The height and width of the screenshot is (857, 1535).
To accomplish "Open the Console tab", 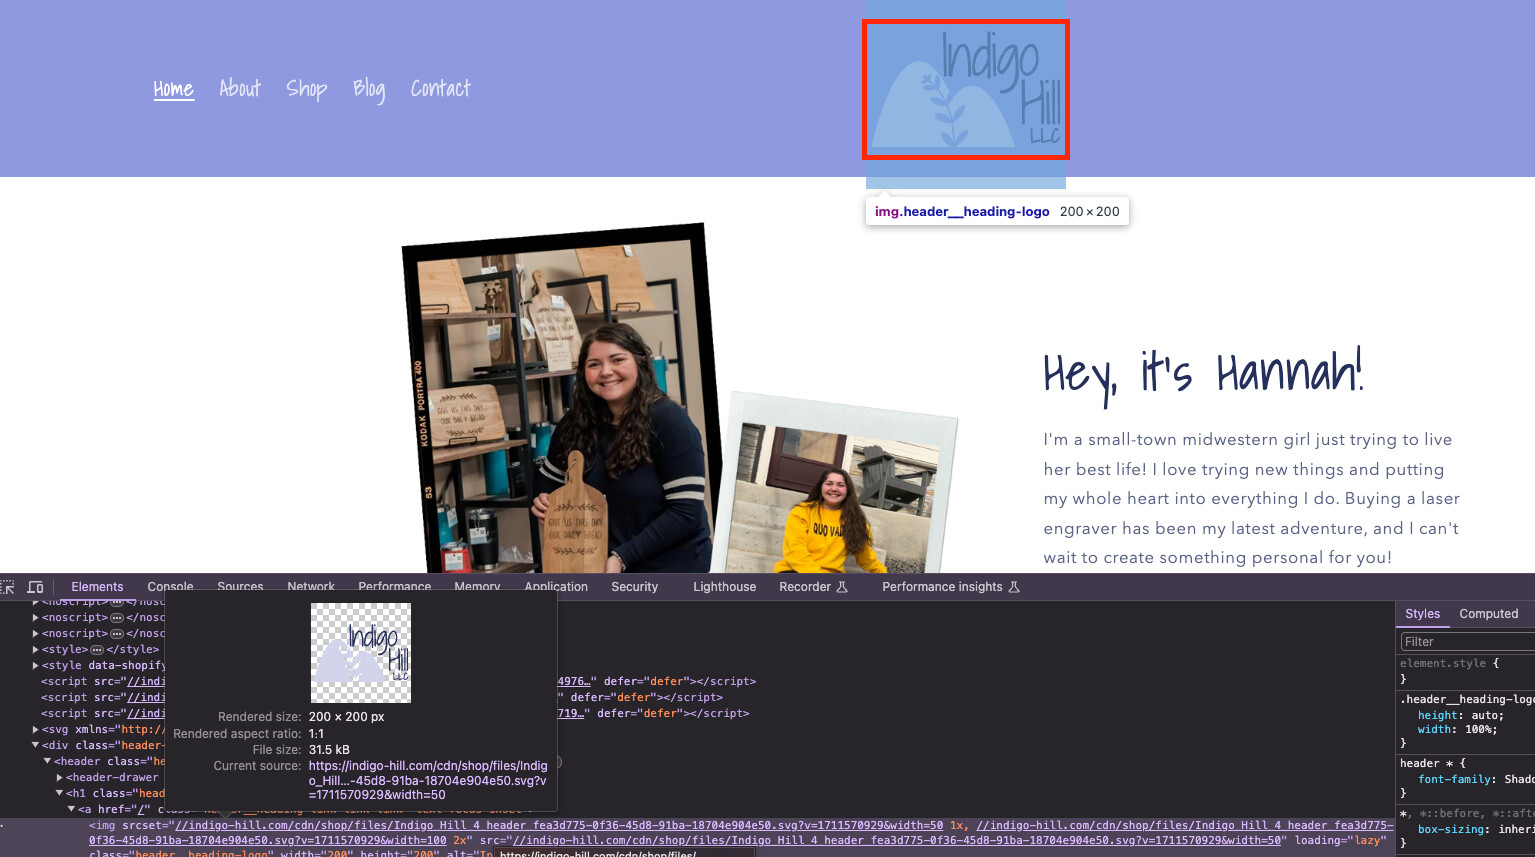I will tap(171, 587).
